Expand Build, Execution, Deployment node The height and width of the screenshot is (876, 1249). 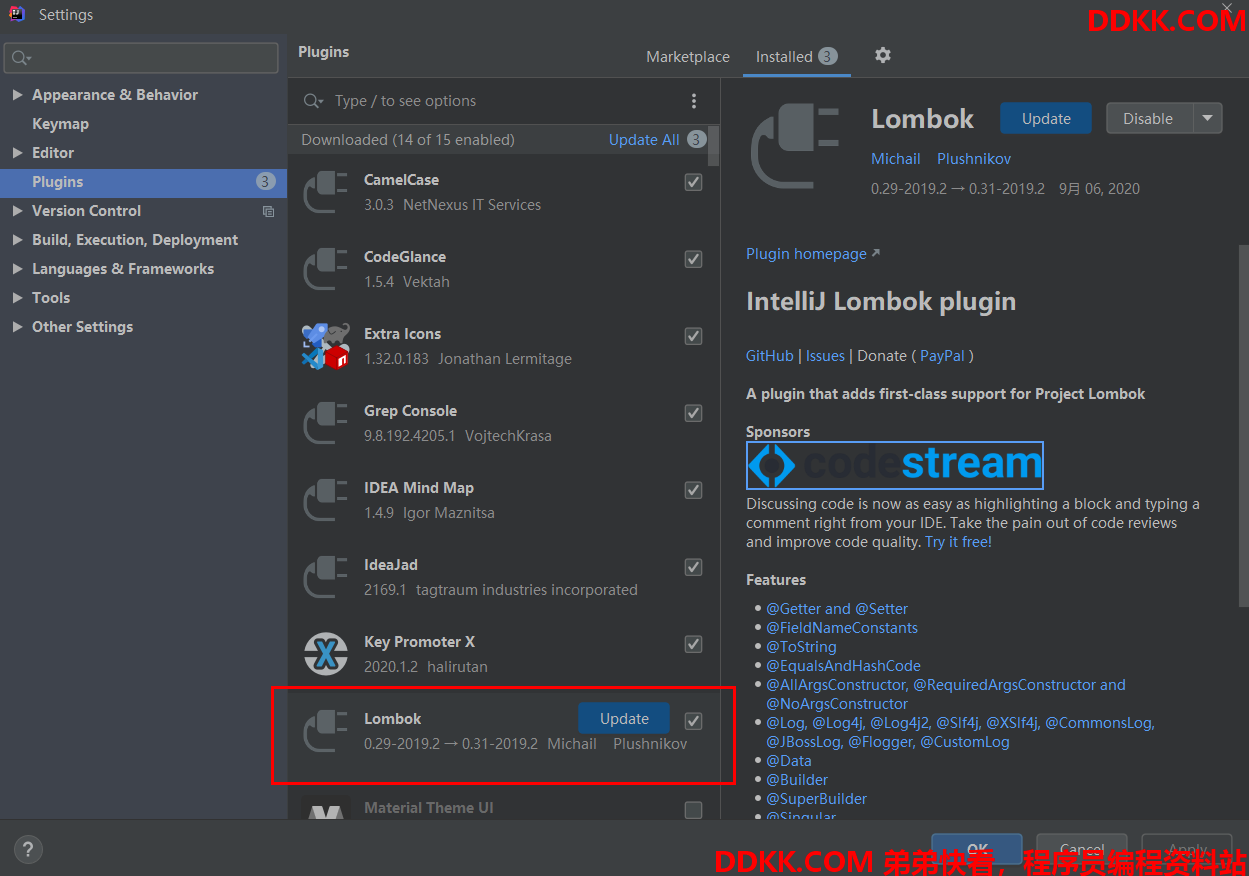pos(17,240)
